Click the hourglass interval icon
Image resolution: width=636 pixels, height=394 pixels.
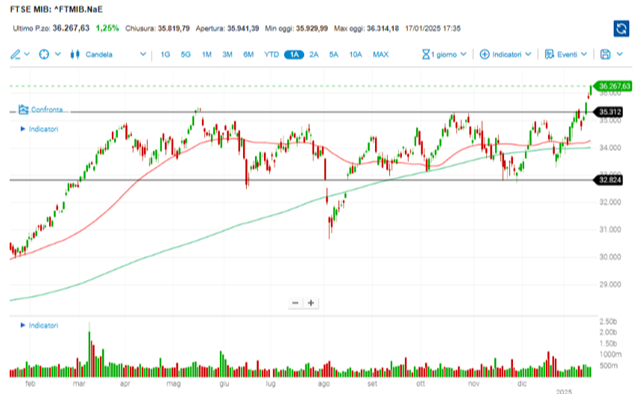coord(425,54)
